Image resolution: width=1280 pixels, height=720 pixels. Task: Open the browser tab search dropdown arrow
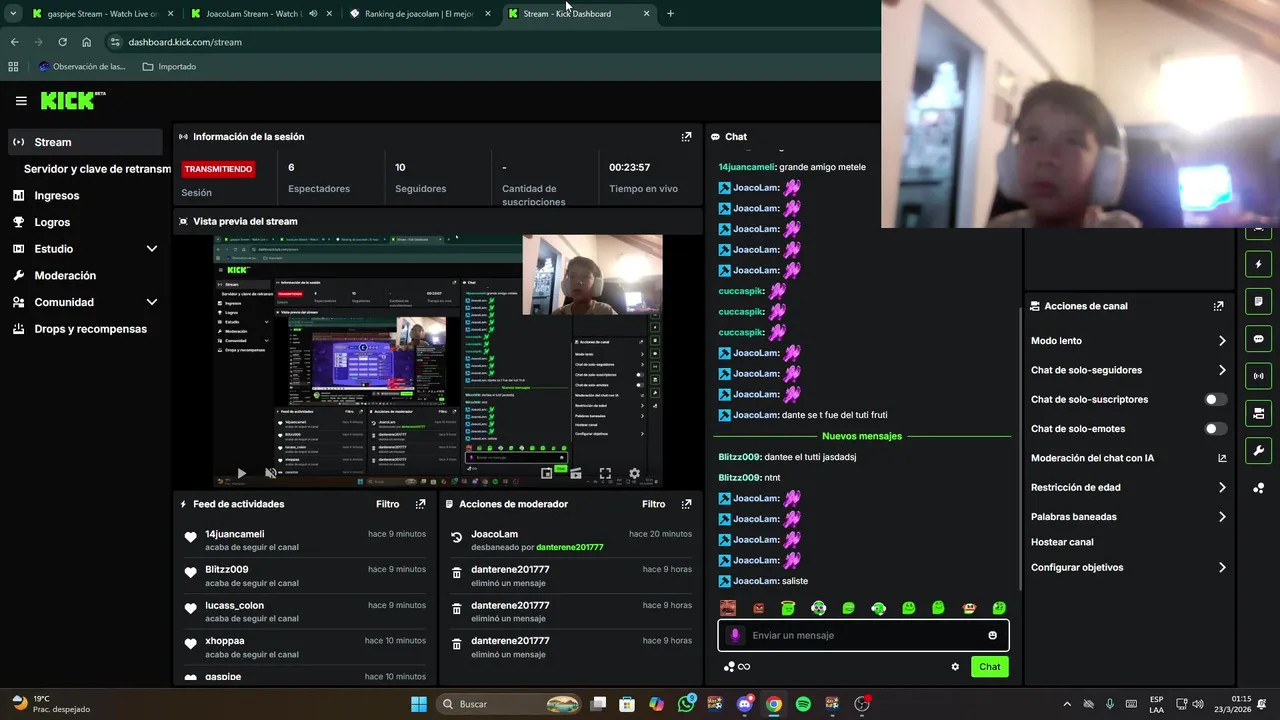[x=13, y=14]
